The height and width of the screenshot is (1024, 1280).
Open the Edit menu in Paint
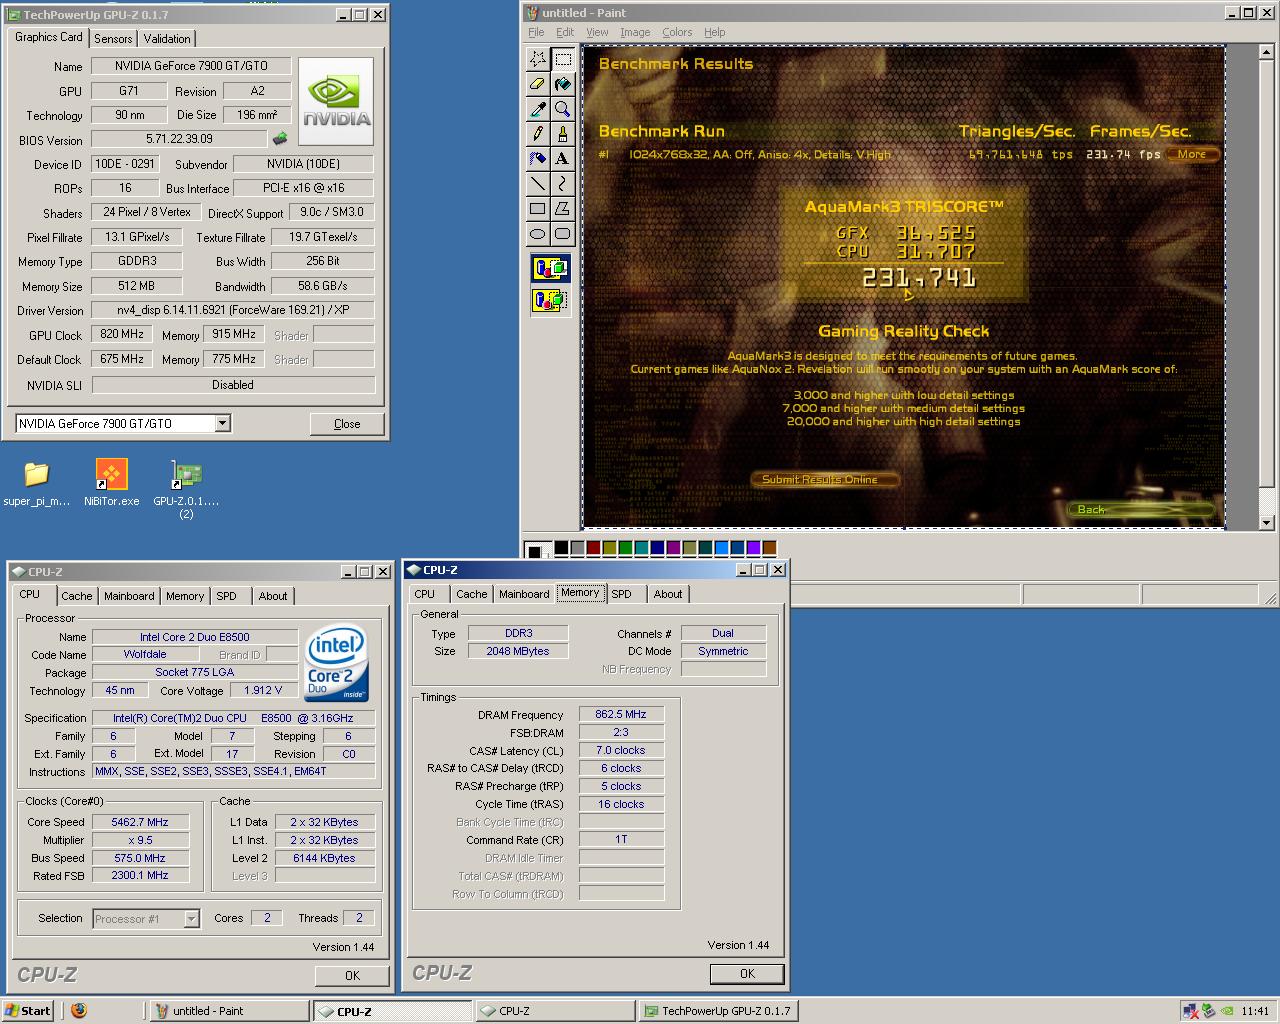(565, 32)
